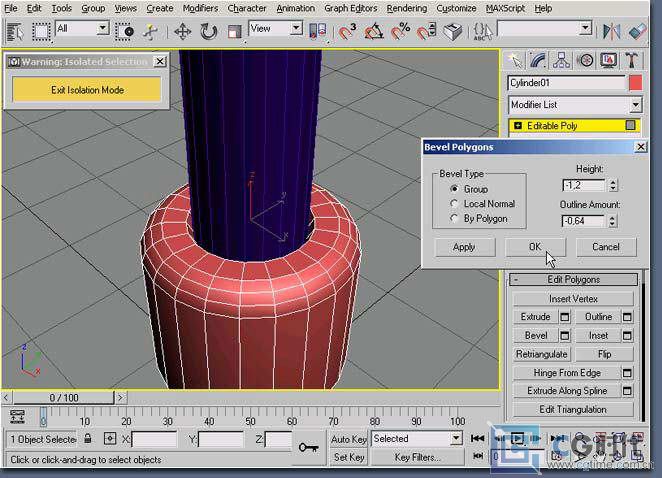The height and width of the screenshot is (478, 662).
Task: Collapse the Edit Polygons rollout
Action: 573,280
